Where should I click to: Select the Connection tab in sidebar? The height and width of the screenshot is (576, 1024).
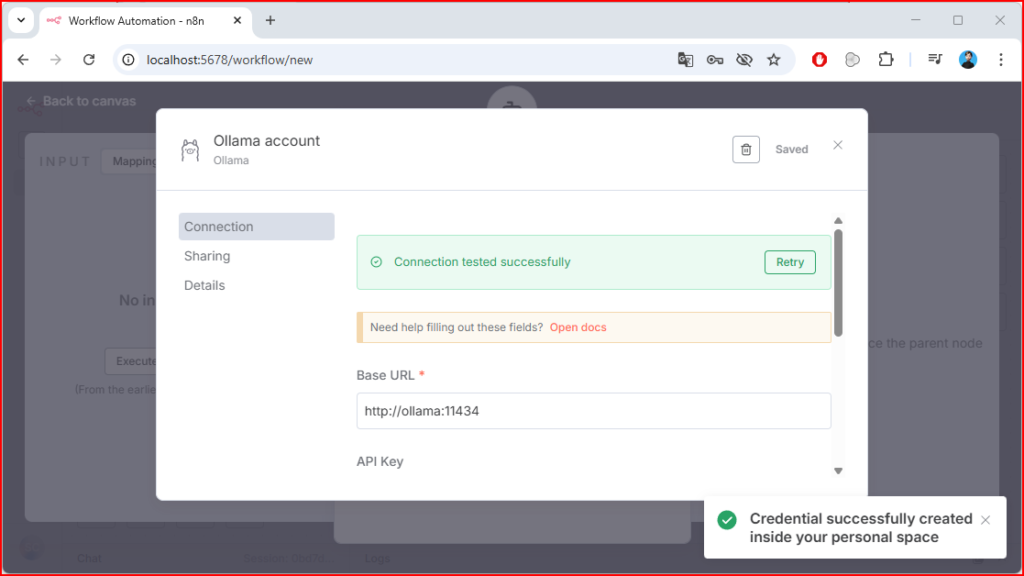256,227
